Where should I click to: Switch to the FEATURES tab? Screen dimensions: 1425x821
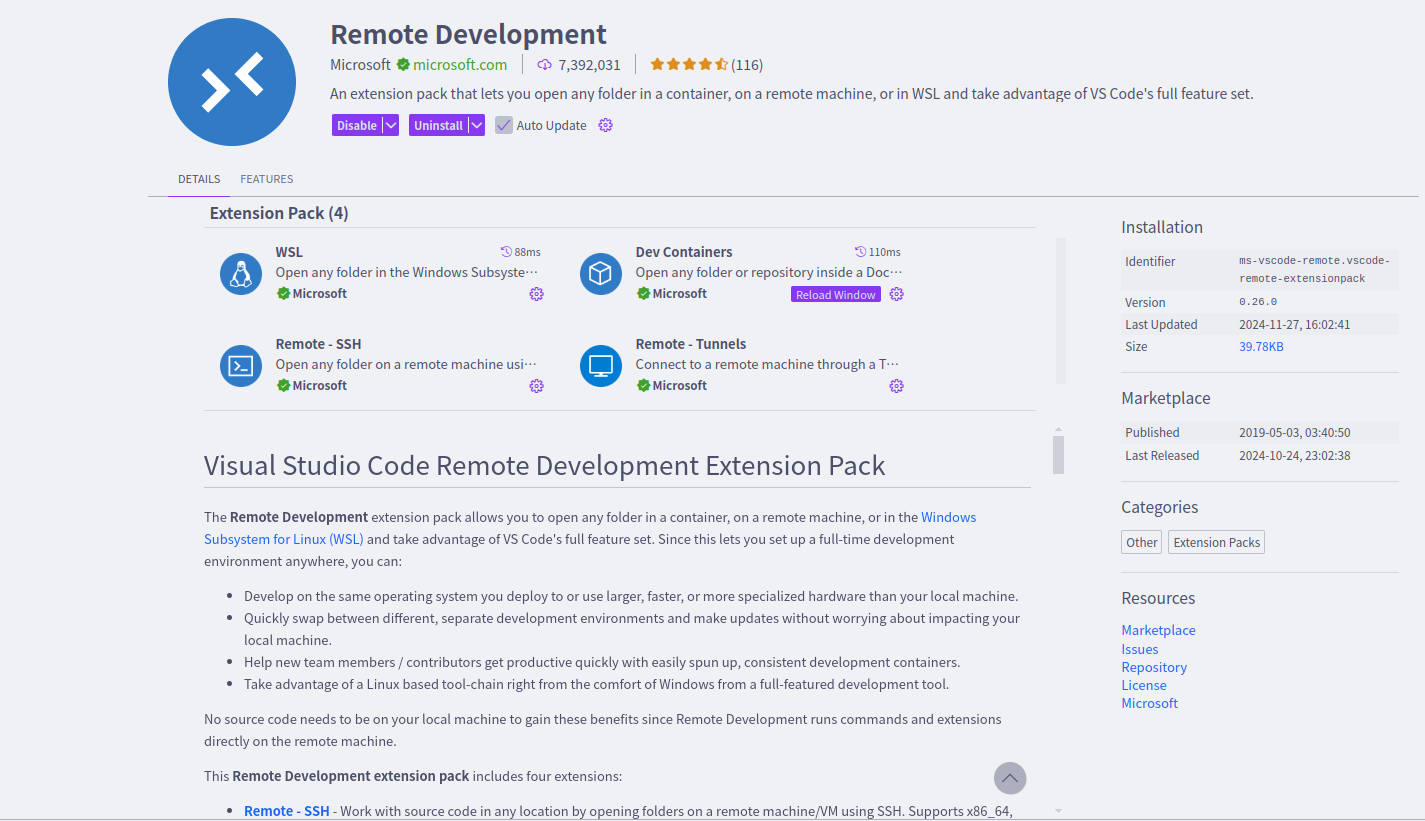click(x=266, y=178)
